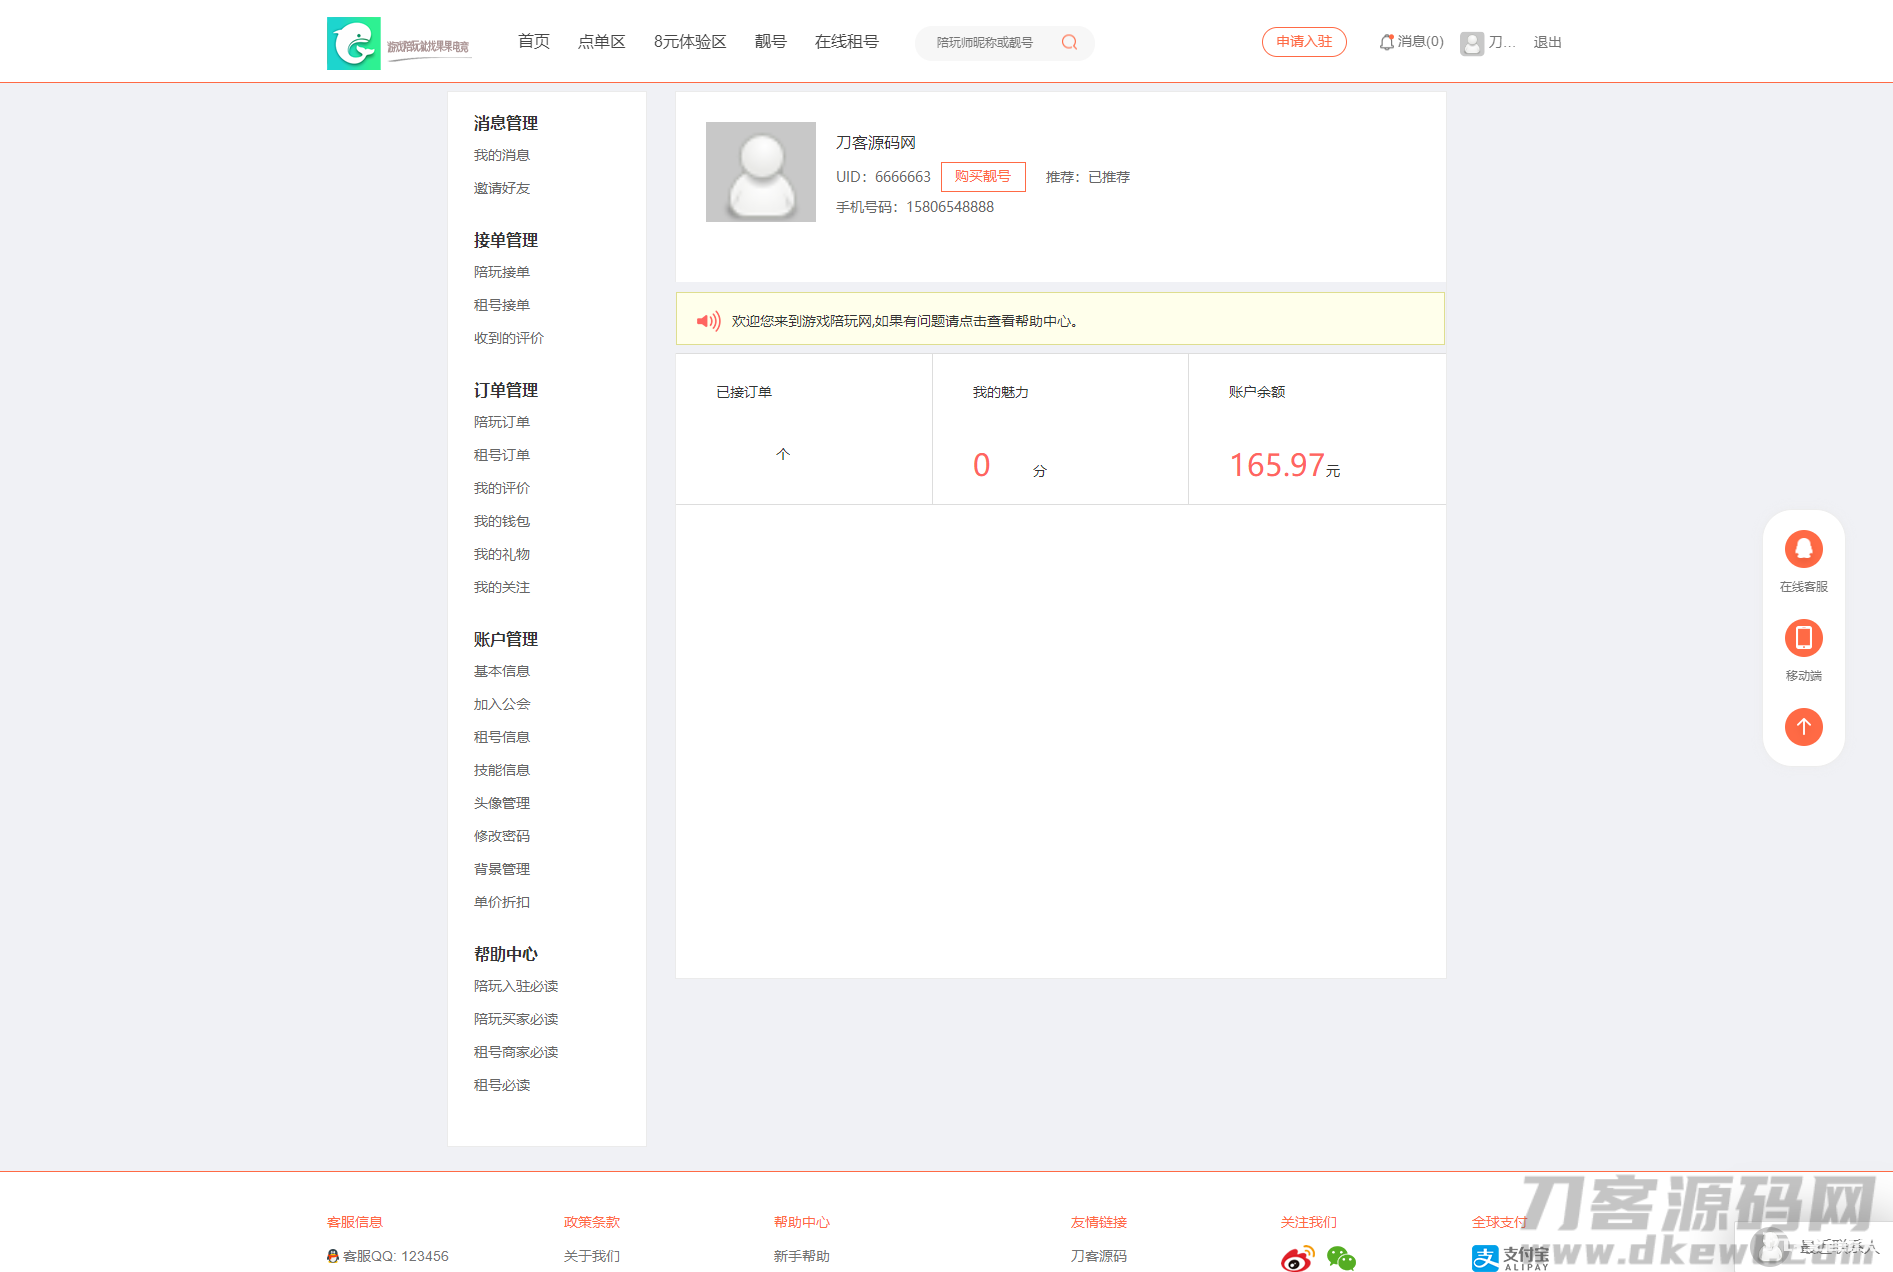The image size is (1893, 1272).
Task: Click the 已接订单 card label
Action: click(x=744, y=392)
